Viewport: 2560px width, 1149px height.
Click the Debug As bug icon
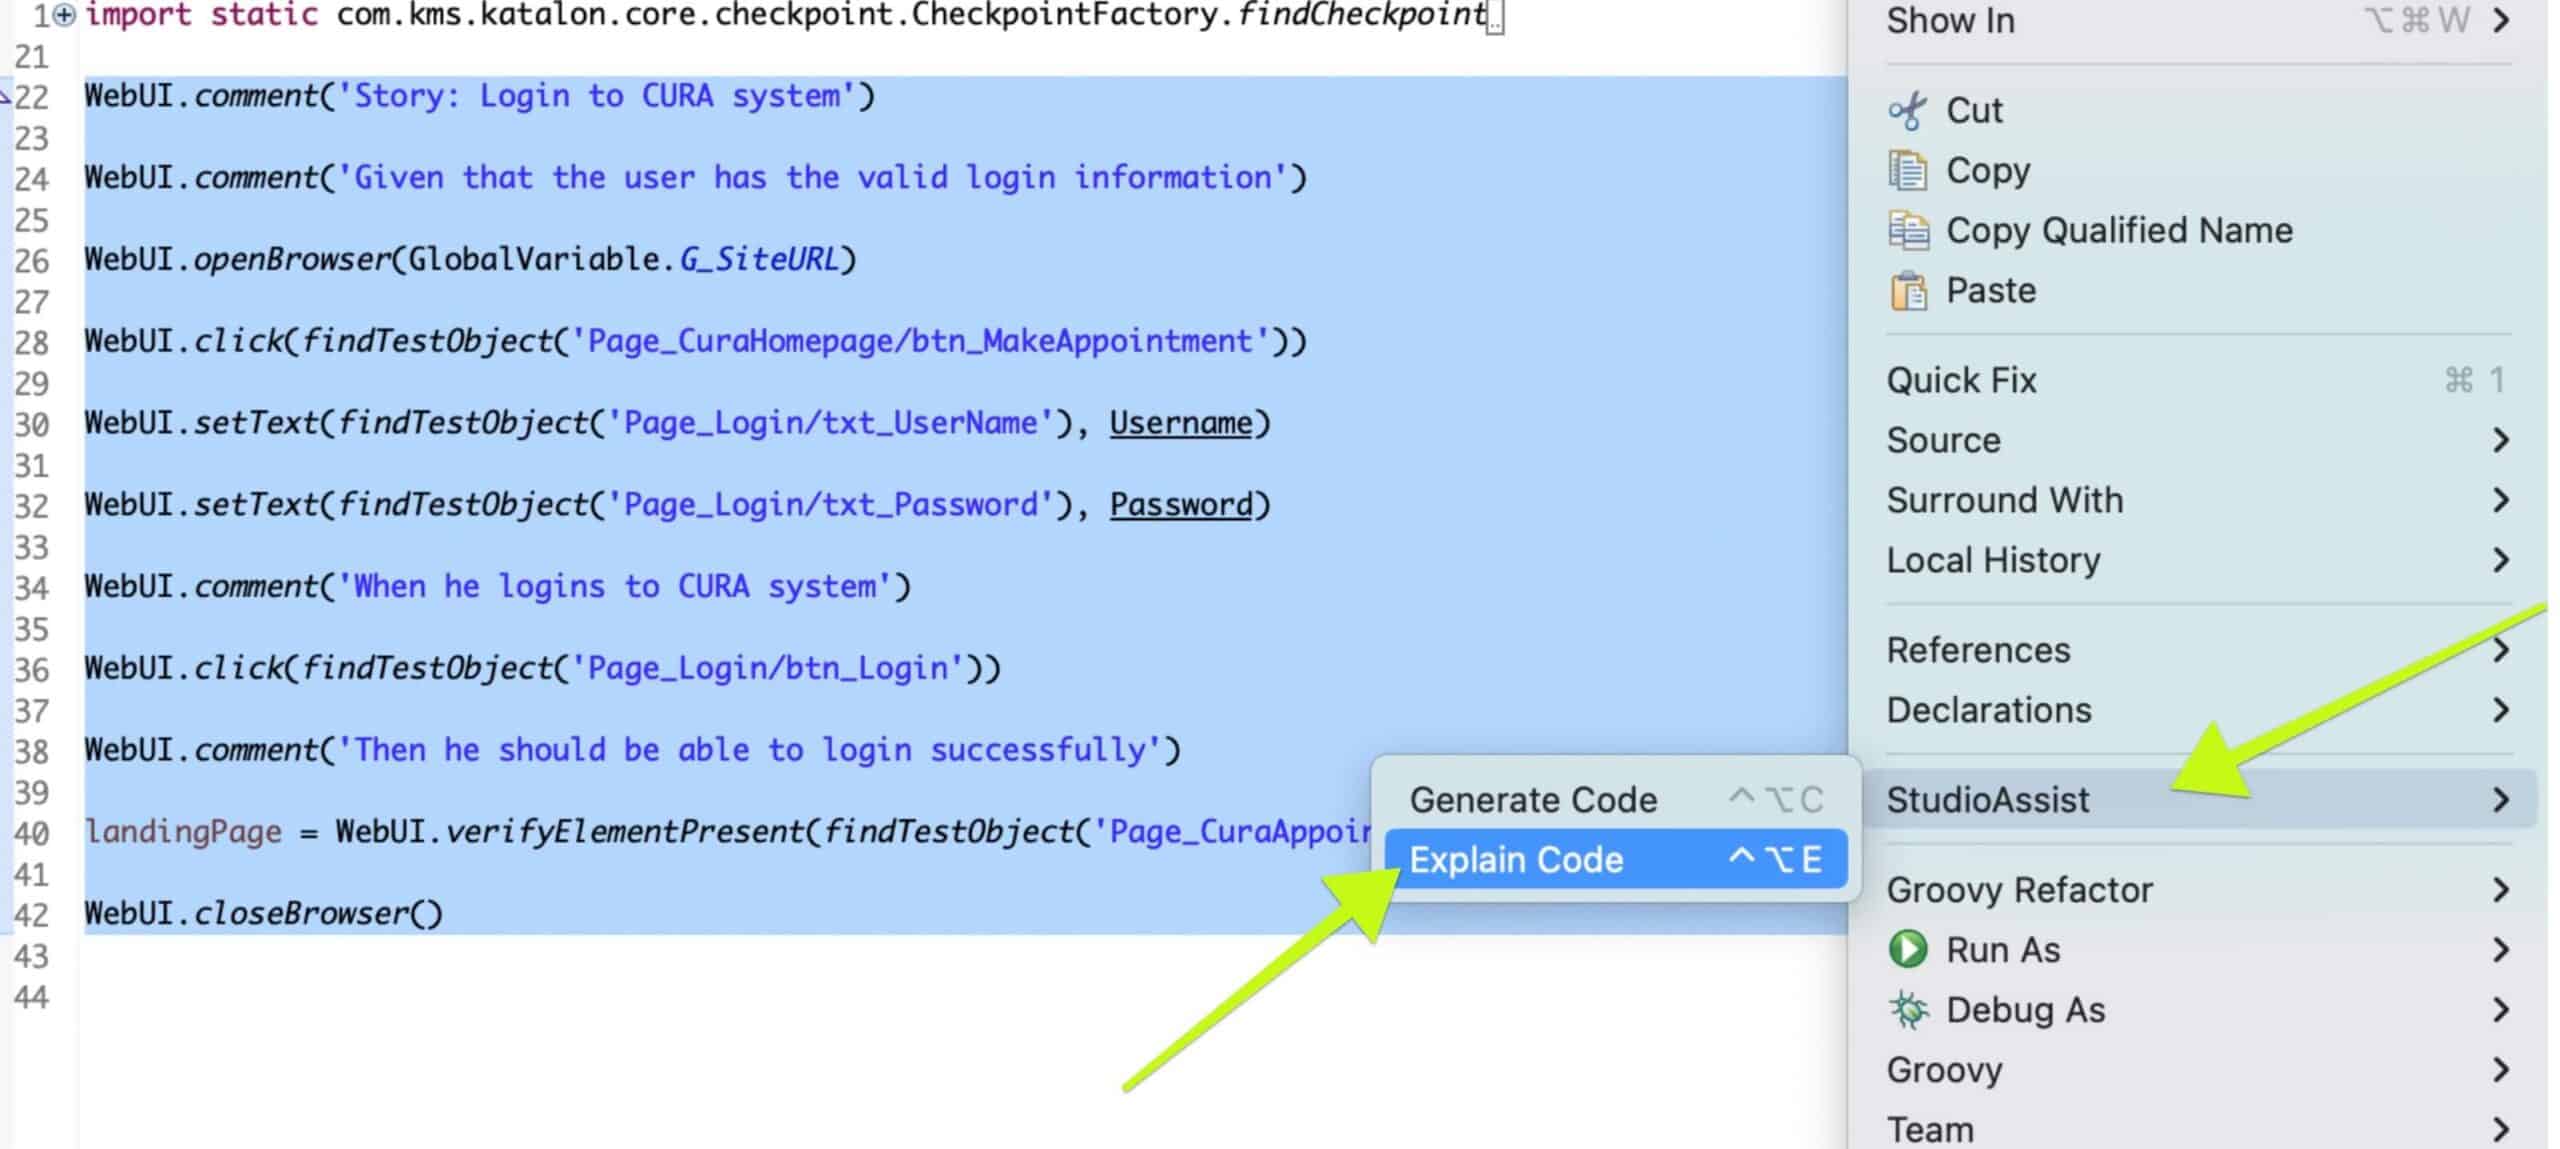click(1908, 1010)
